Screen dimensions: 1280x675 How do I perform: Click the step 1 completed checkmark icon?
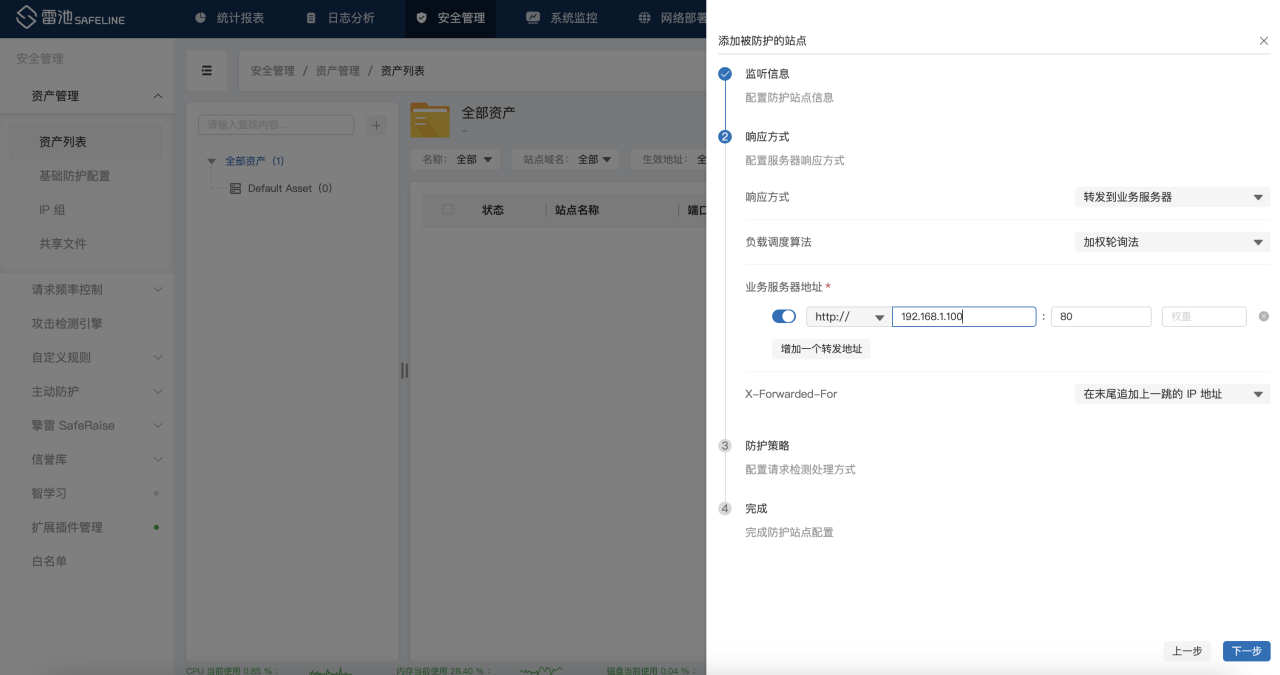point(725,74)
